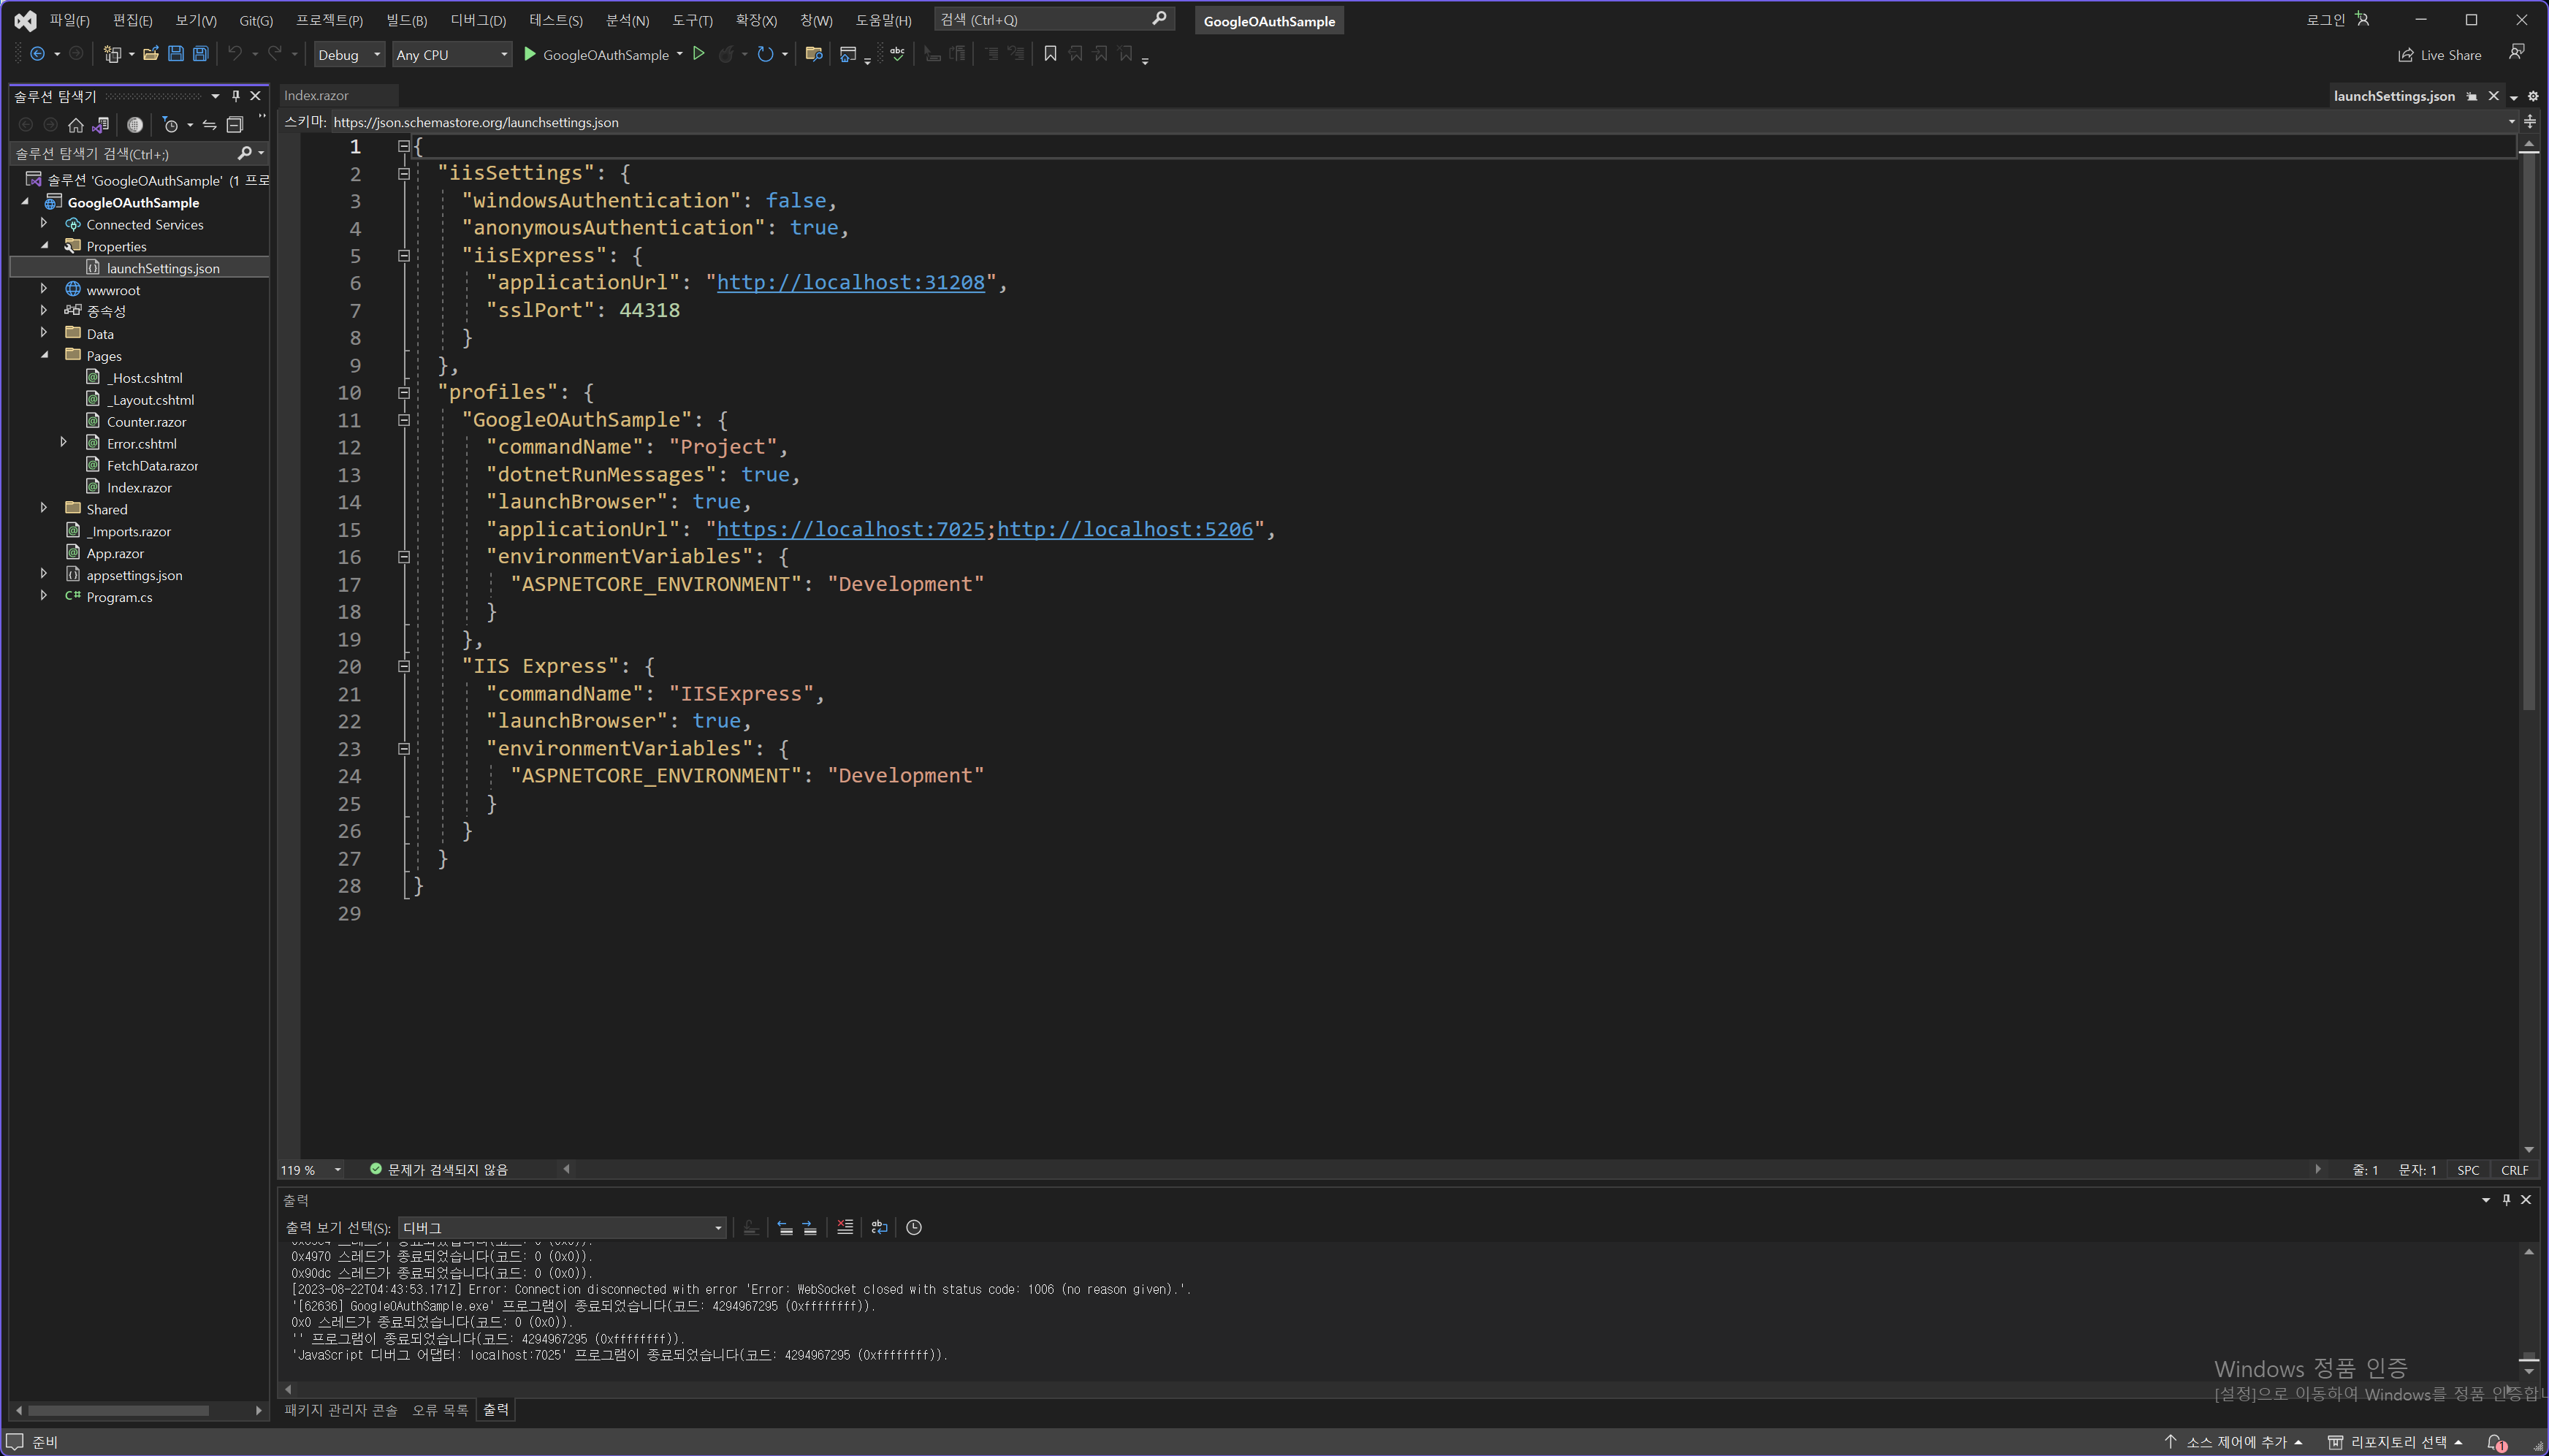Image resolution: width=2549 pixels, height=1456 pixels.
Task: Click Collapse All in Solution Explorer toolbar
Action: (235, 125)
